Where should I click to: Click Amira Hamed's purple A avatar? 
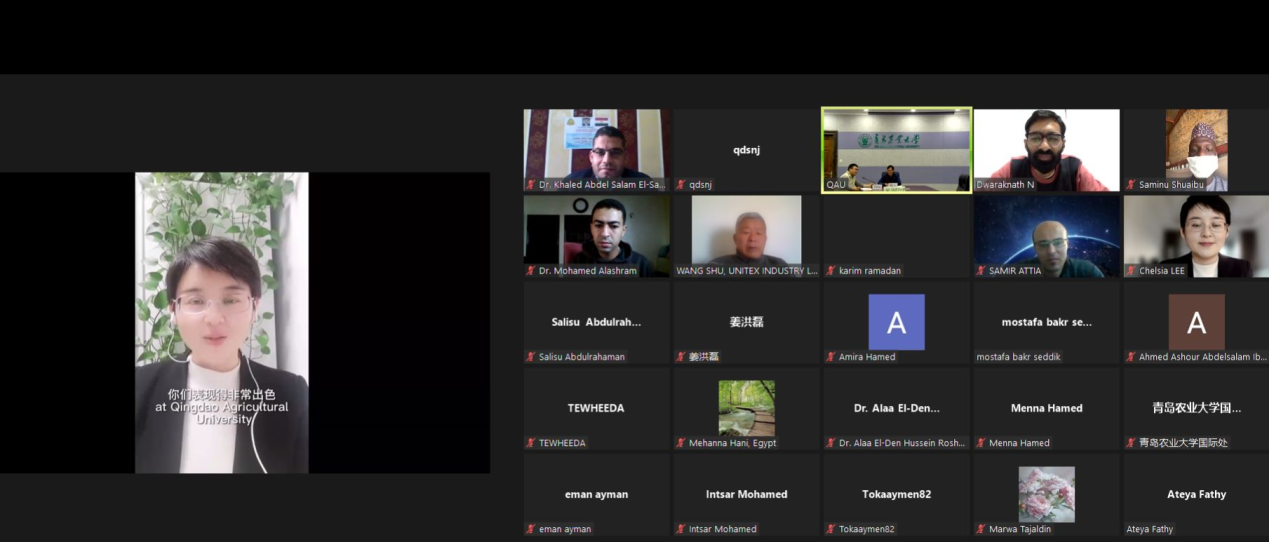point(896,322)
